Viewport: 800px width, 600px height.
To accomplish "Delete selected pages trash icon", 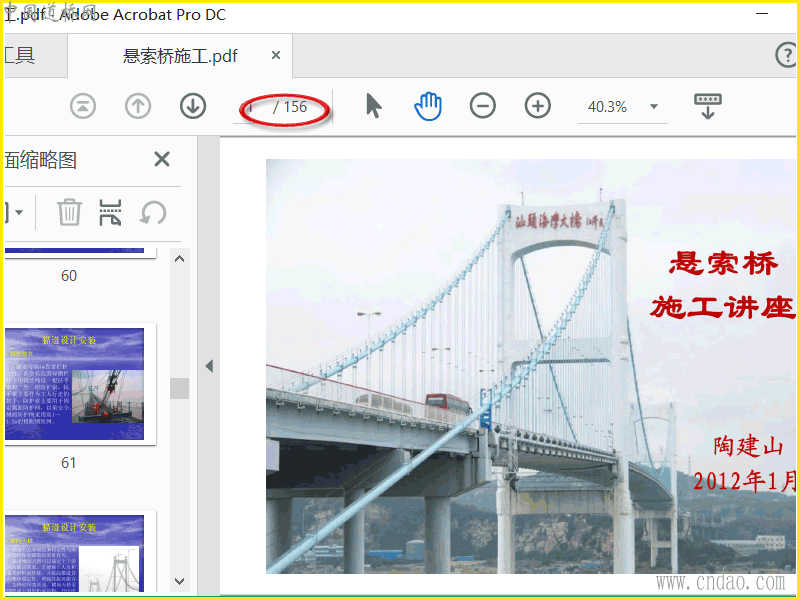I will 69,212.
